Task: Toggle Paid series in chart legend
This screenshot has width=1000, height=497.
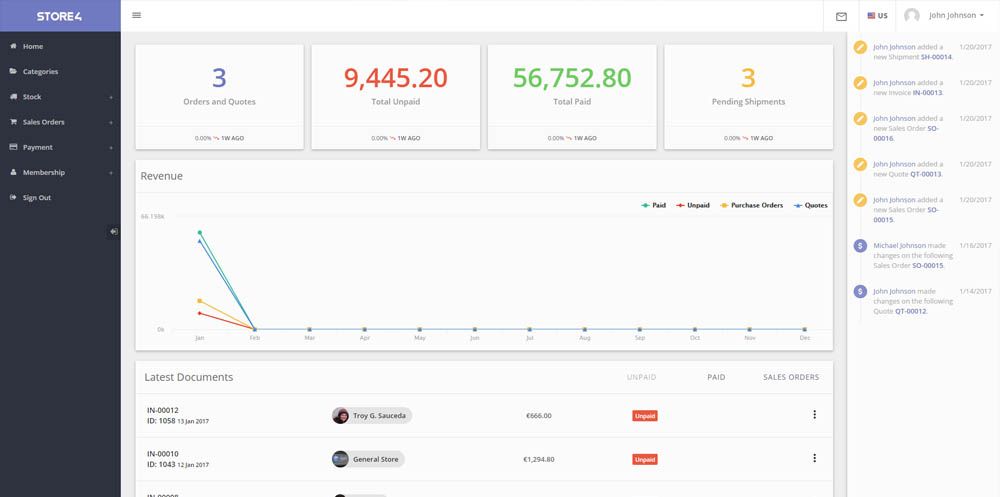Action: pyautogui.click(x=654, y=205)
